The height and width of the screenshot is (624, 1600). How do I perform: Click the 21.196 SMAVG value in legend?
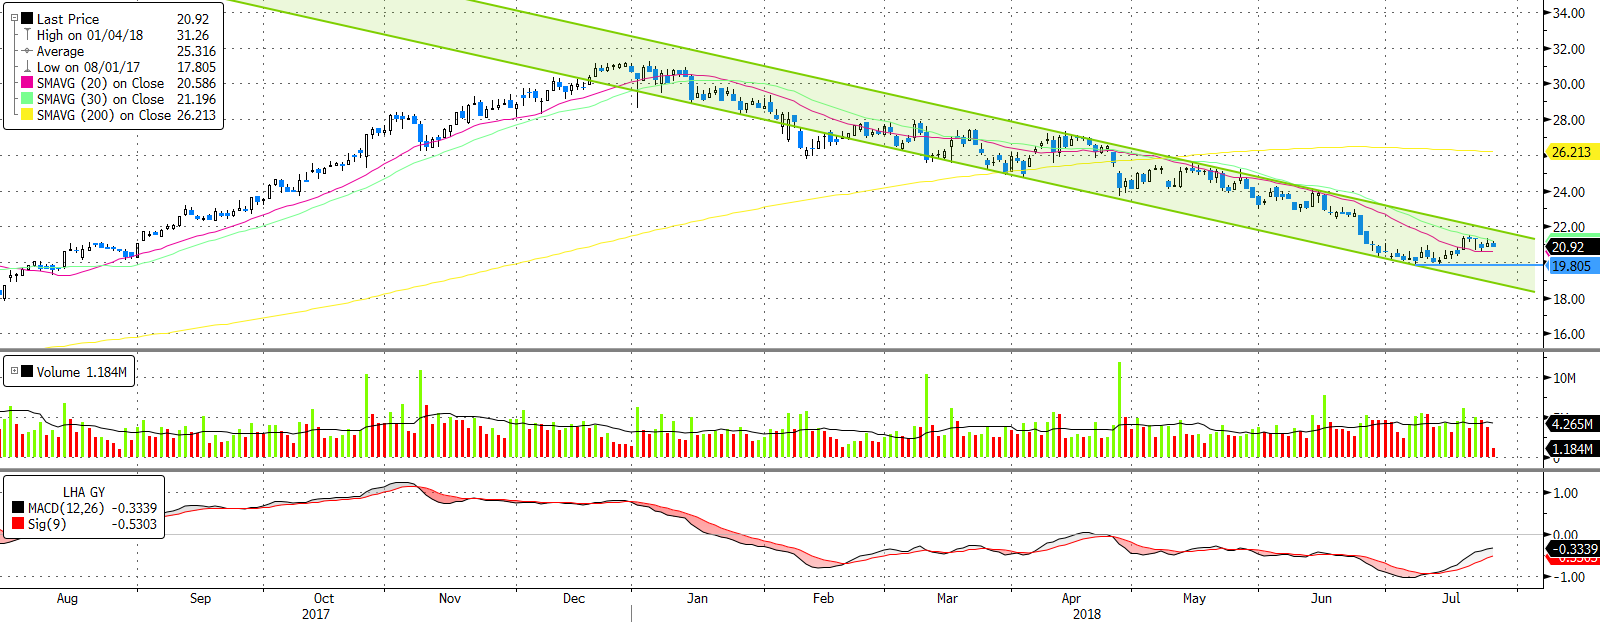point(196,99)
